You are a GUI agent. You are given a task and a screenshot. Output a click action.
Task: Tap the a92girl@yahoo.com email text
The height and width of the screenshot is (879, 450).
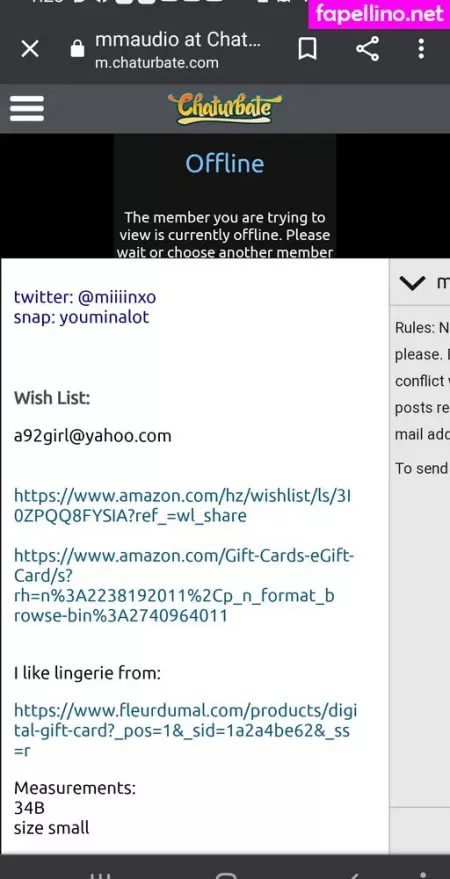(x=92, y=436)
